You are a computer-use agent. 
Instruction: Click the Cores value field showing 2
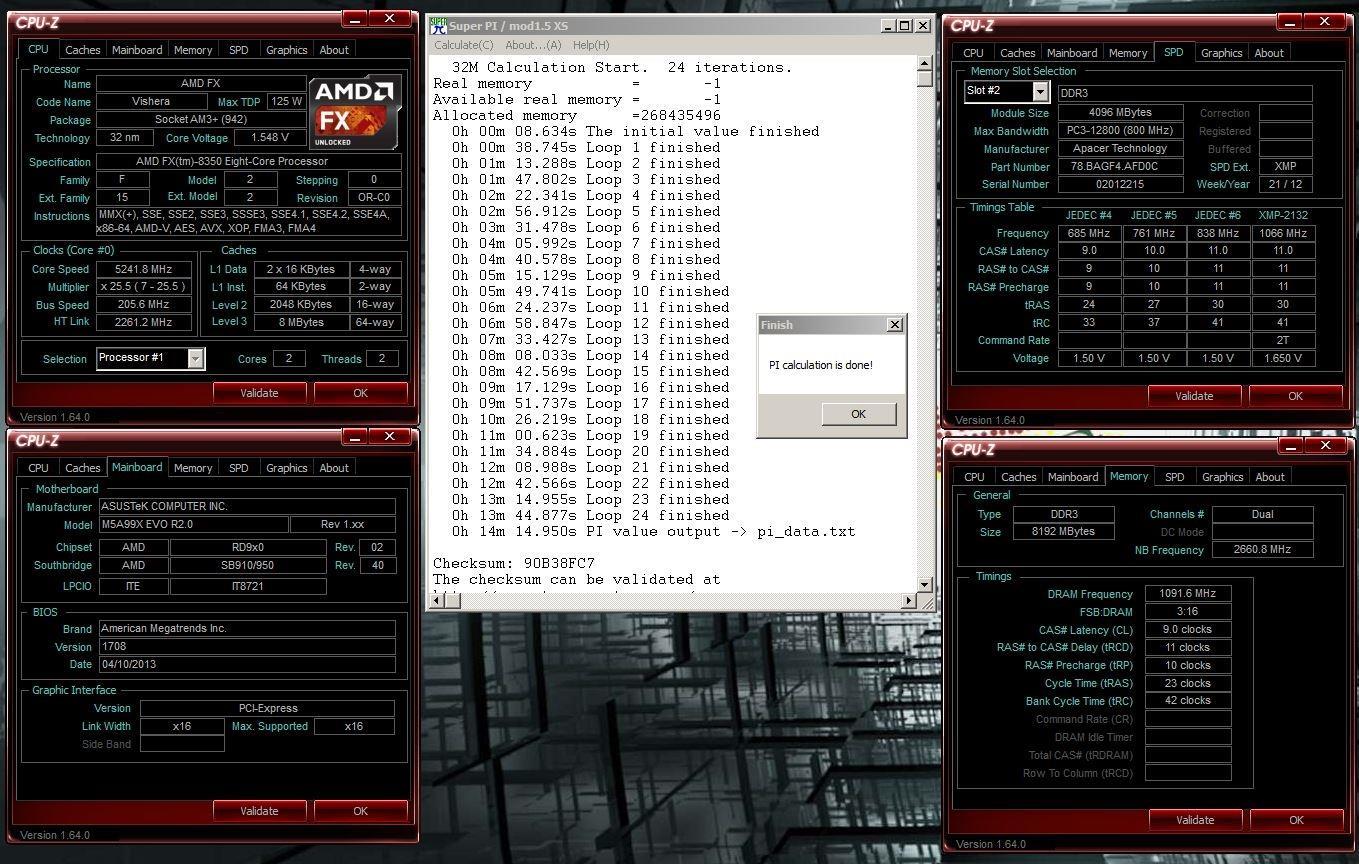point(288,358)
